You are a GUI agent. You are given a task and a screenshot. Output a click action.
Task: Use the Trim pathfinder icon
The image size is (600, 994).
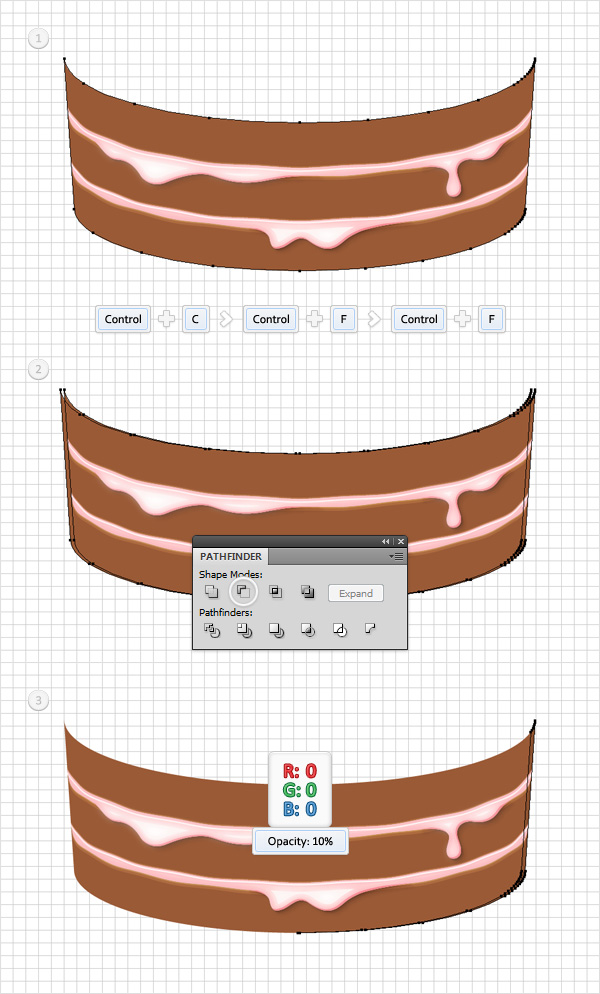(x=244, y=629)
